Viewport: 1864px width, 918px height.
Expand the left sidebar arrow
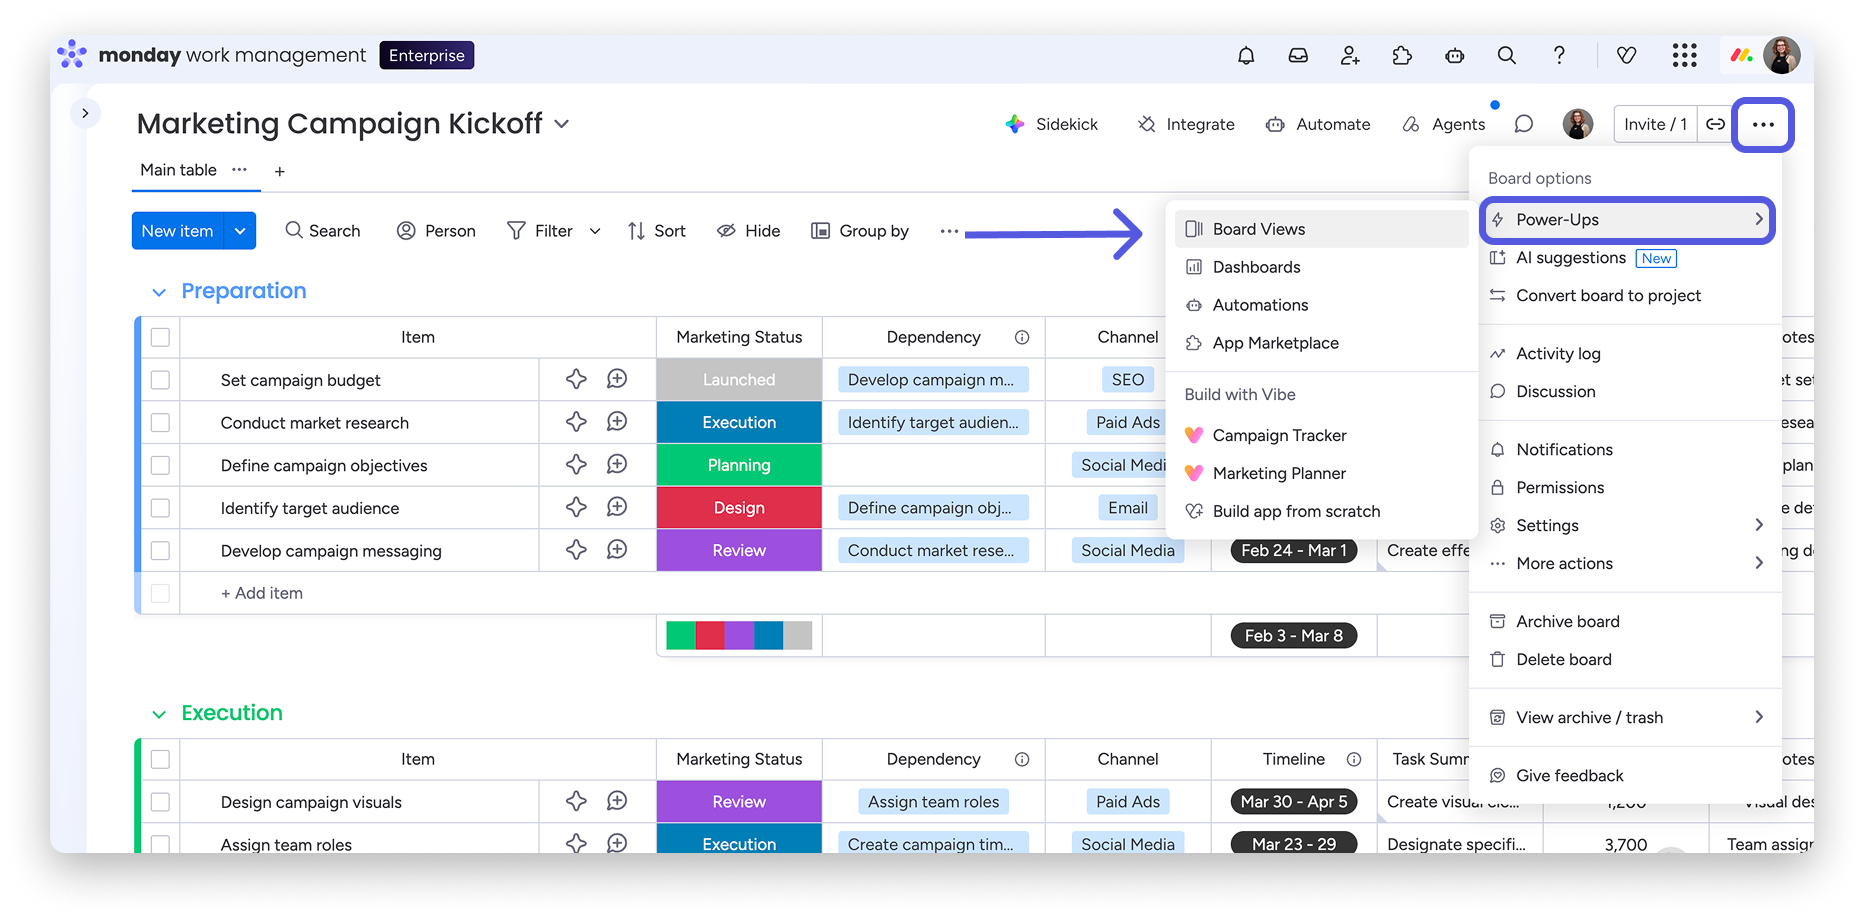85,113
